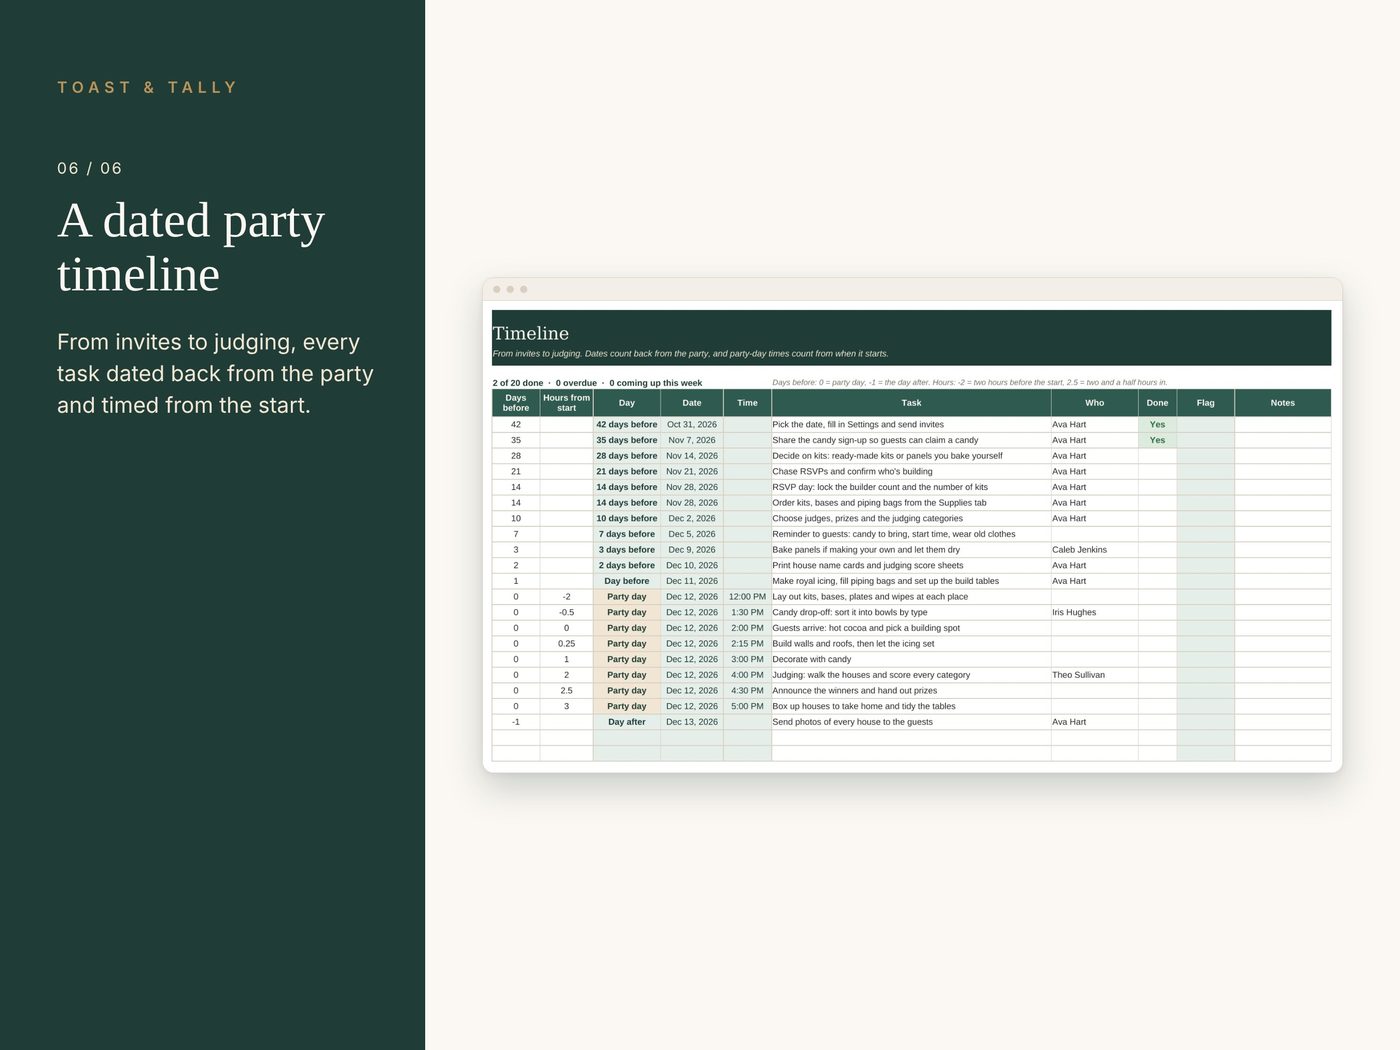Click the "Nov 14, 2026" date cell
1400x1050 pixels.
point(692,456)
